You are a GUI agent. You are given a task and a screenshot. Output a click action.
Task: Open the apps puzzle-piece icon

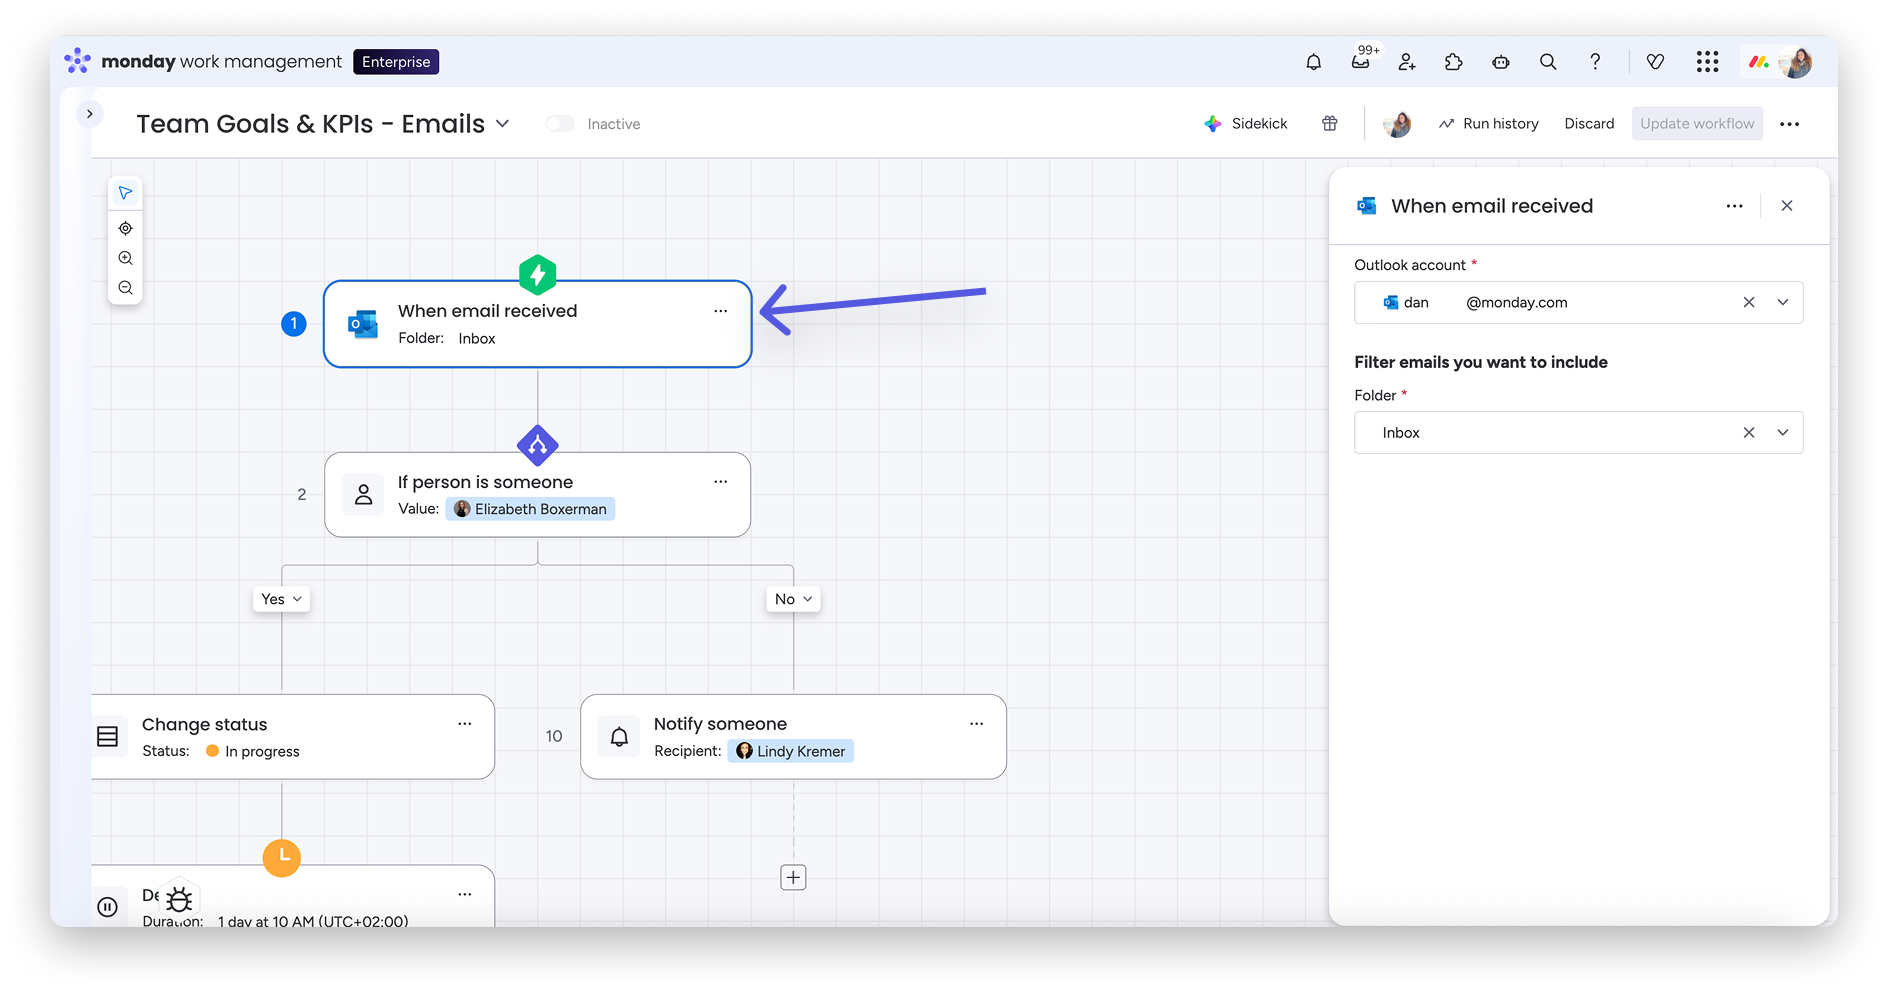(x=1454, y=62)
